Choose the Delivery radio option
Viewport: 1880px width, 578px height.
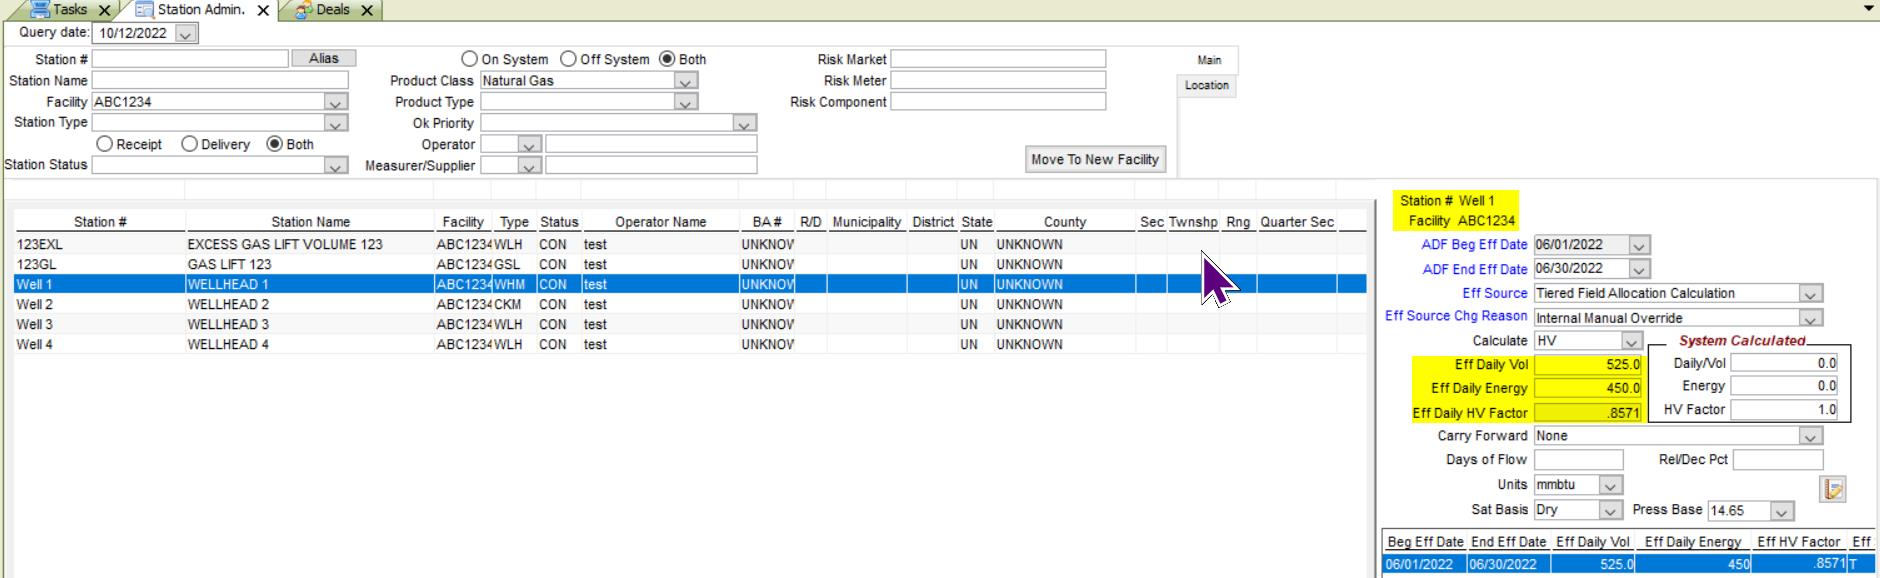coord(190,144)
